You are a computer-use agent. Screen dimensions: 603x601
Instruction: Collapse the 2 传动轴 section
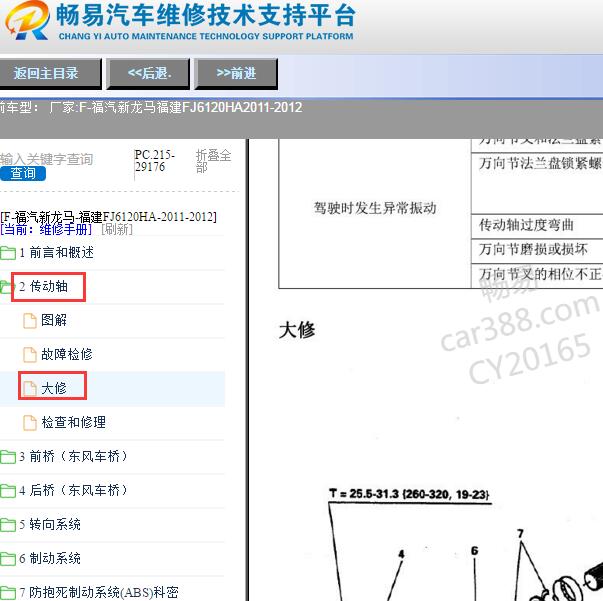[x=43, y=286]
